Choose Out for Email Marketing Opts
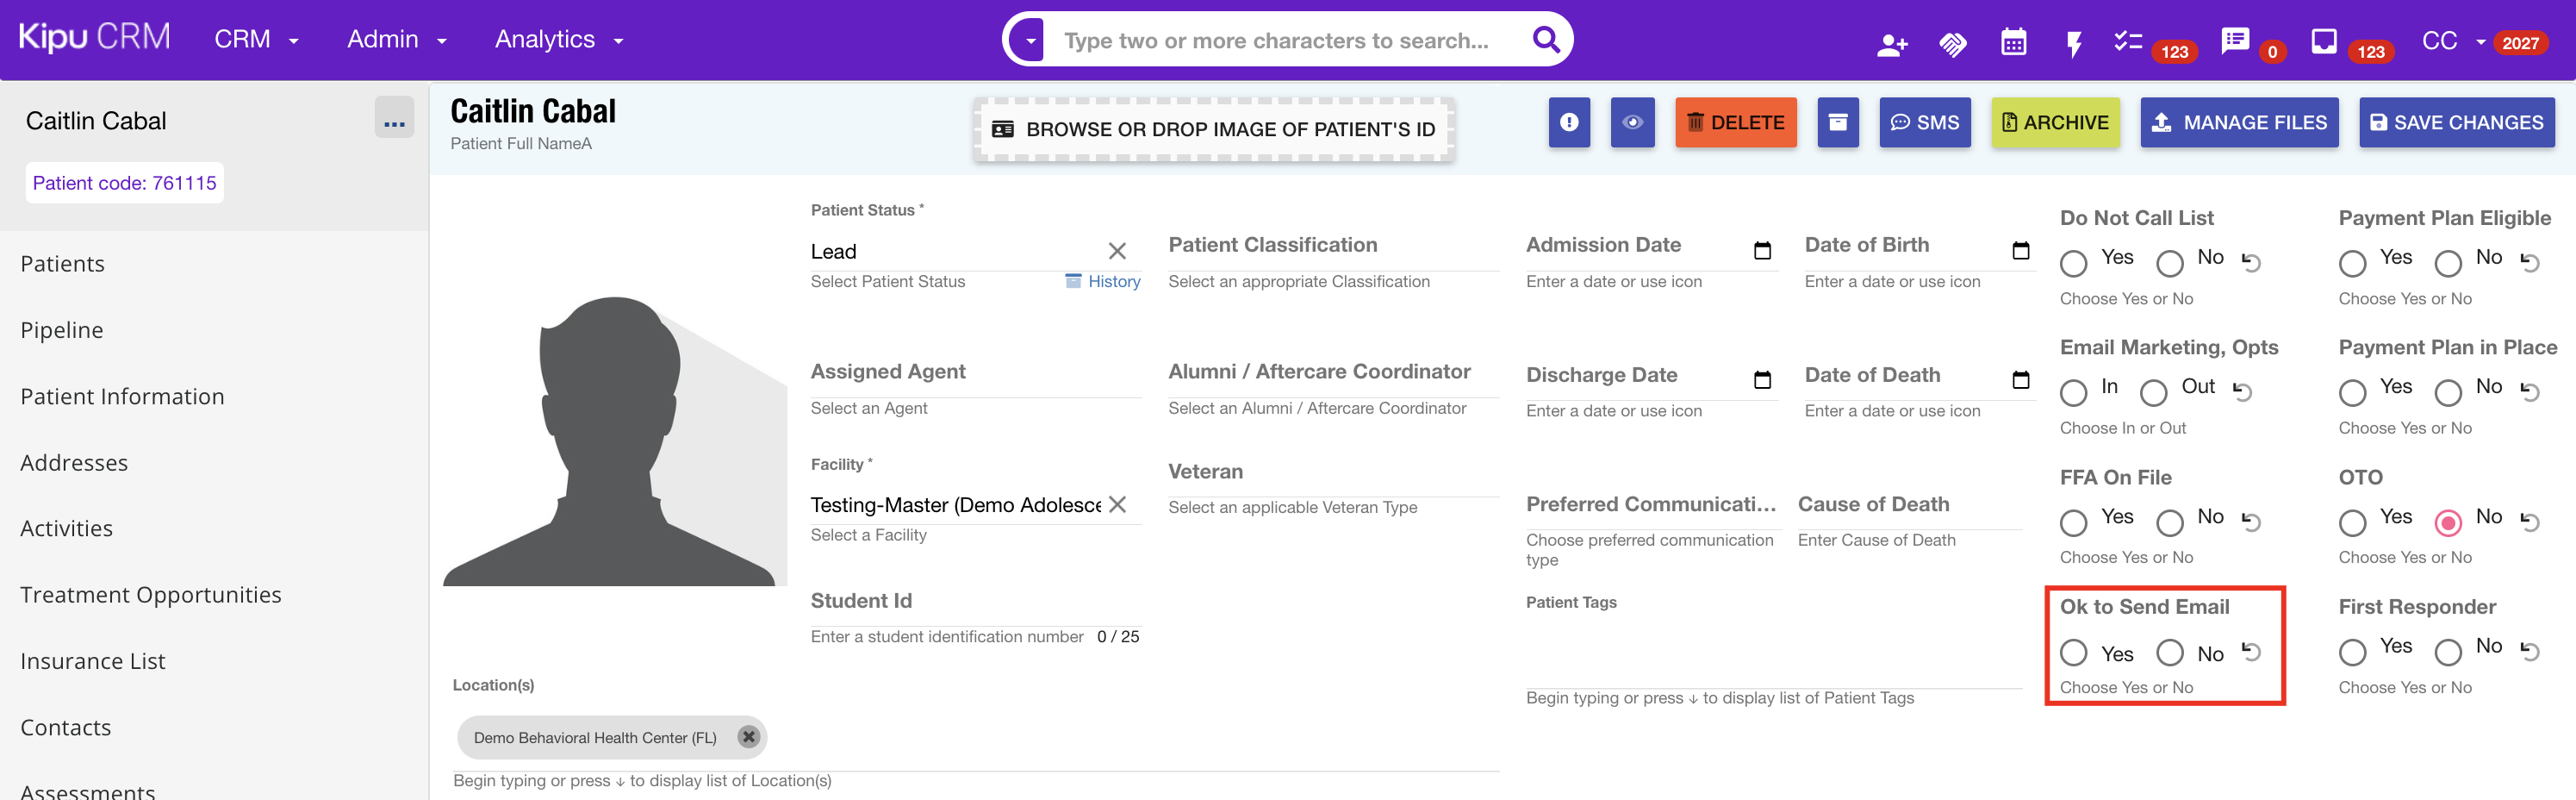 (x=2153, y=392)
